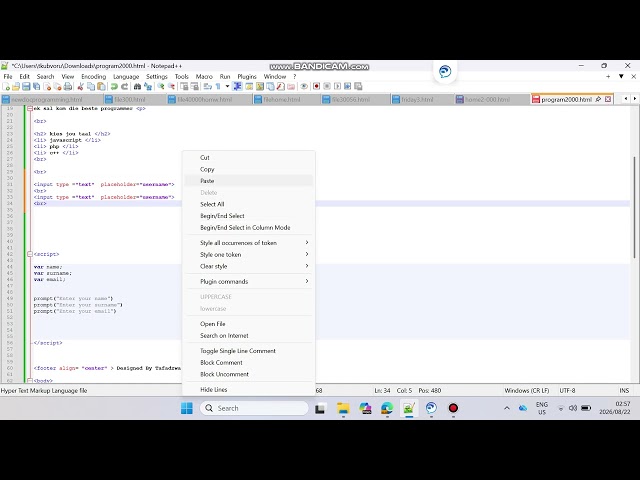
Task: Toggle Word Wrap in the toolbar
Action: point(207,87)
